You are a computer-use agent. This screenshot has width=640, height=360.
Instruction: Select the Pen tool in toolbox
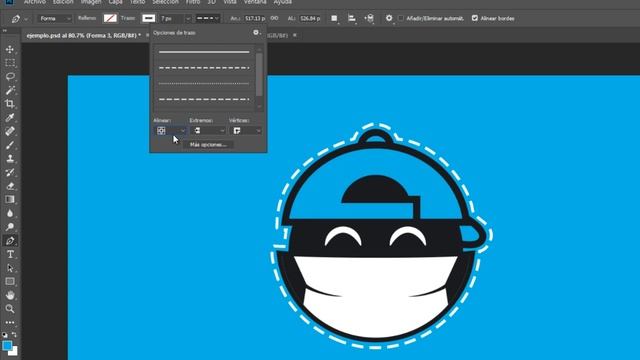point(10,240)
